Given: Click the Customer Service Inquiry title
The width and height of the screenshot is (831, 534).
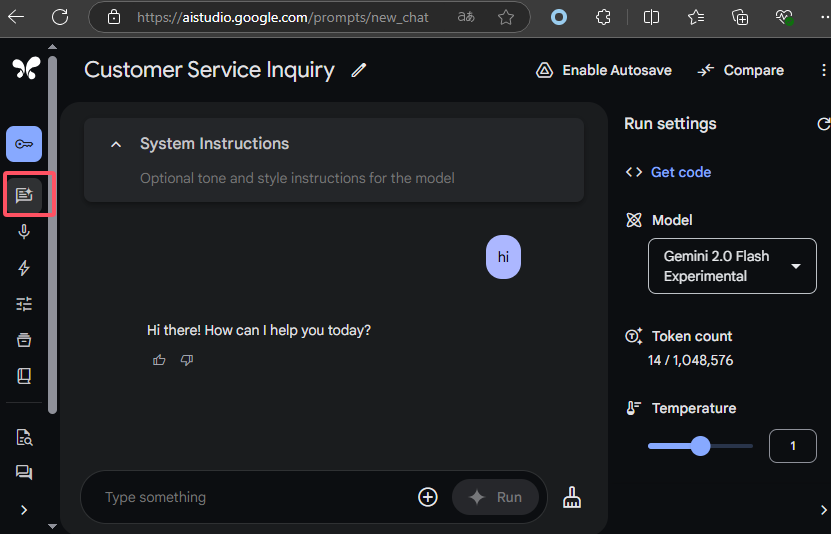Looking at the screenshot, I should 209,70.
